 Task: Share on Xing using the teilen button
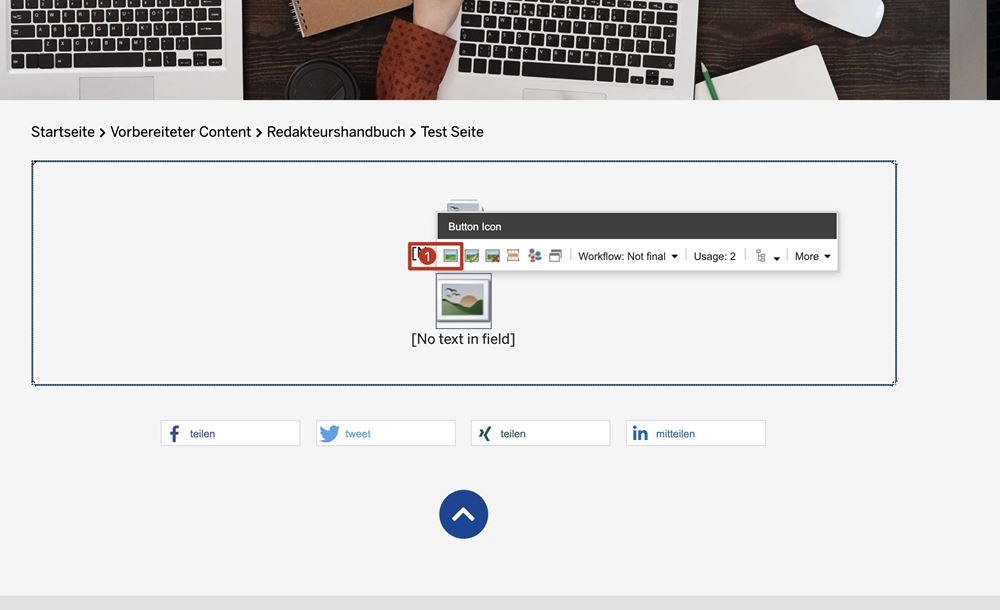(540, 433)
